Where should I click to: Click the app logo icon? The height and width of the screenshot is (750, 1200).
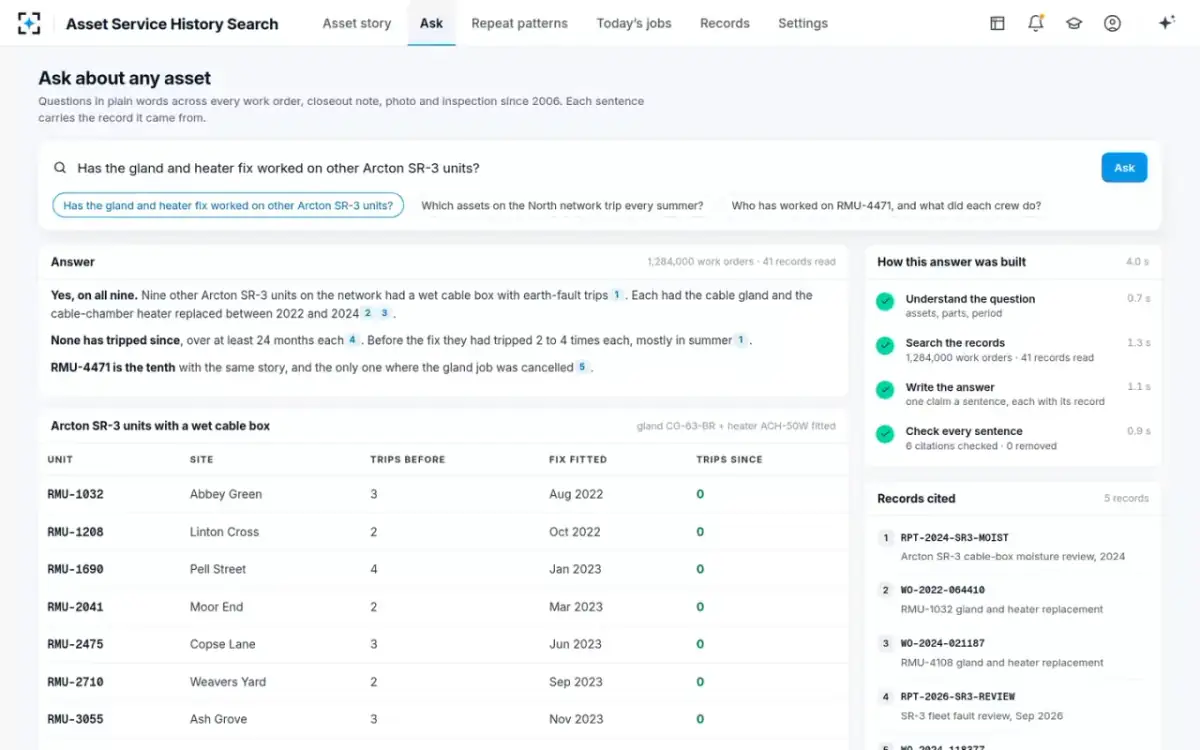29,23
